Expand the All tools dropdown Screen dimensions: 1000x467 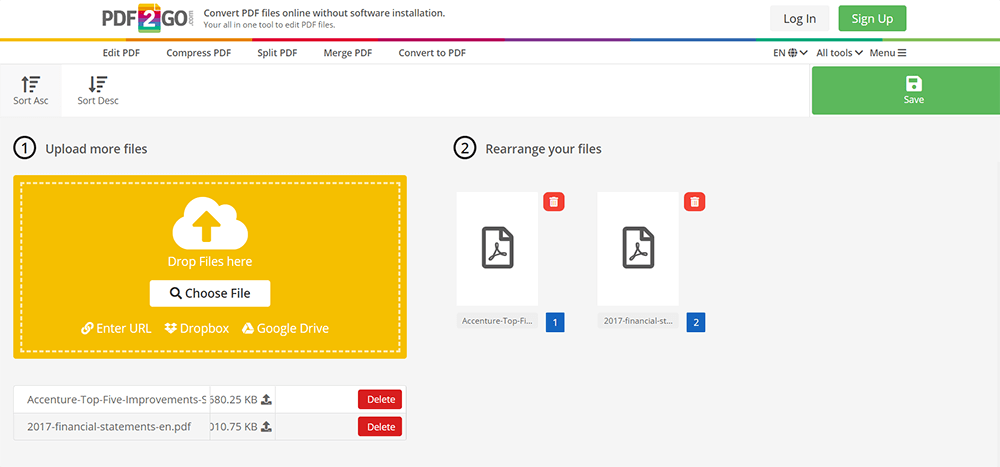click(x=839, y=53)
